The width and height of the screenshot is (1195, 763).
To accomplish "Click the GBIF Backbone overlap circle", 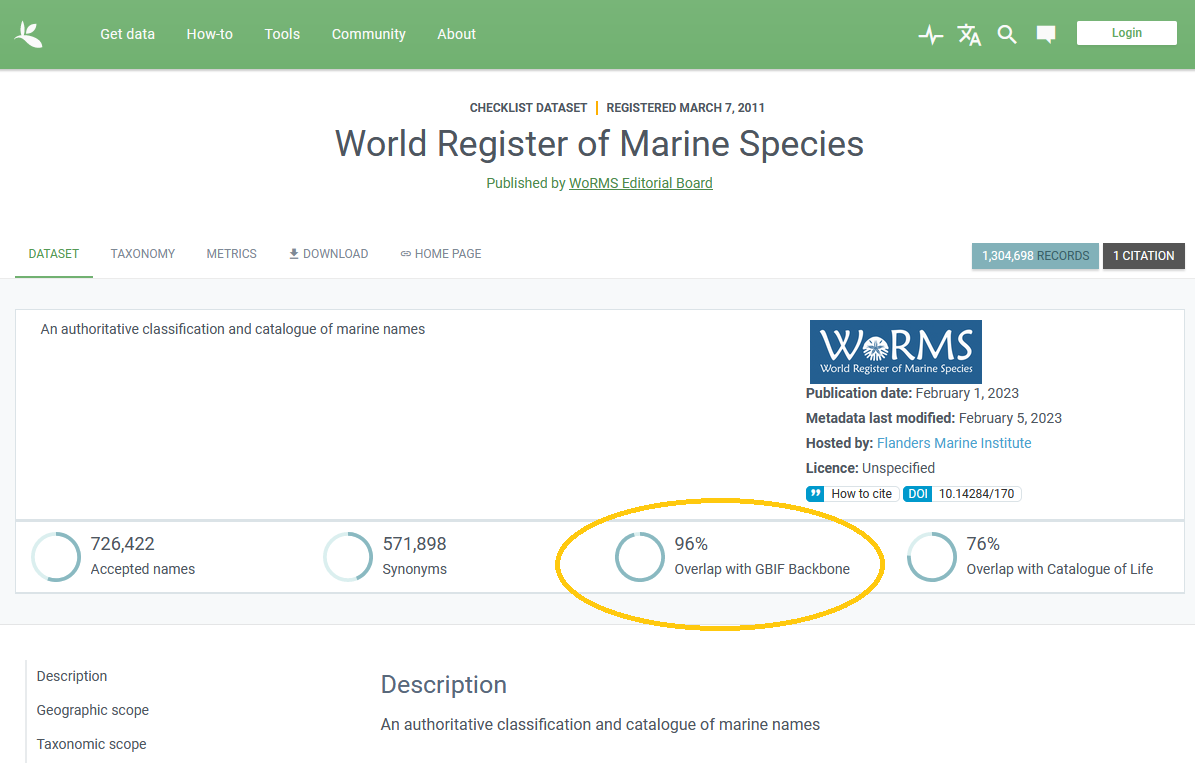I will pyautogui.click(x=639, y=556).
